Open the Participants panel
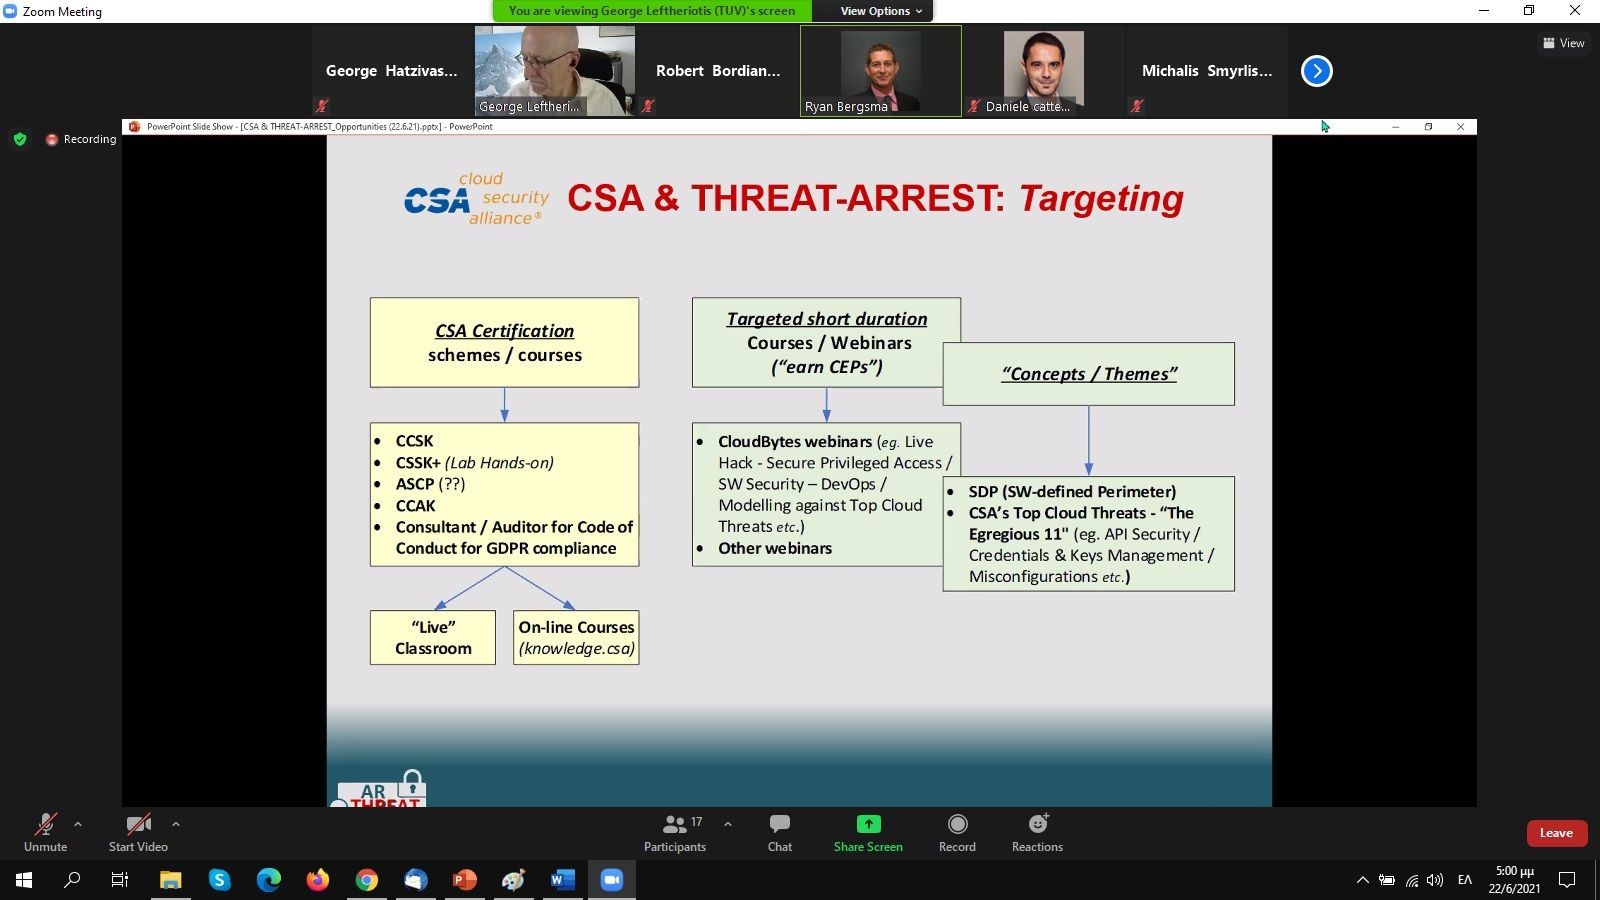Image resolution: width=1600 pixels, height=900 pixels. tap(675, 832)
